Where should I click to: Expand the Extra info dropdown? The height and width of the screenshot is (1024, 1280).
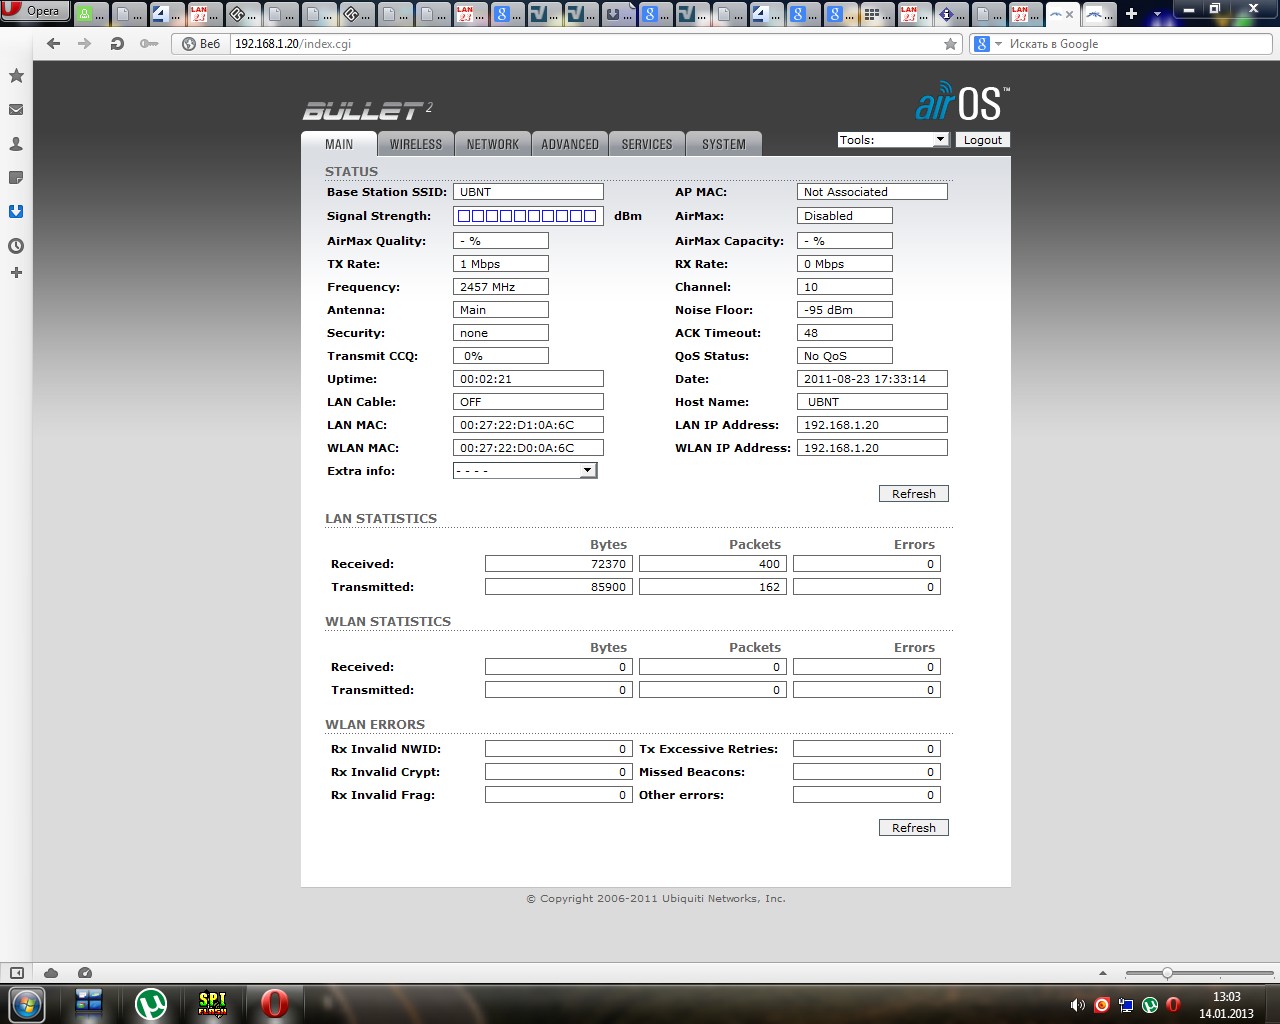[525, 470]
